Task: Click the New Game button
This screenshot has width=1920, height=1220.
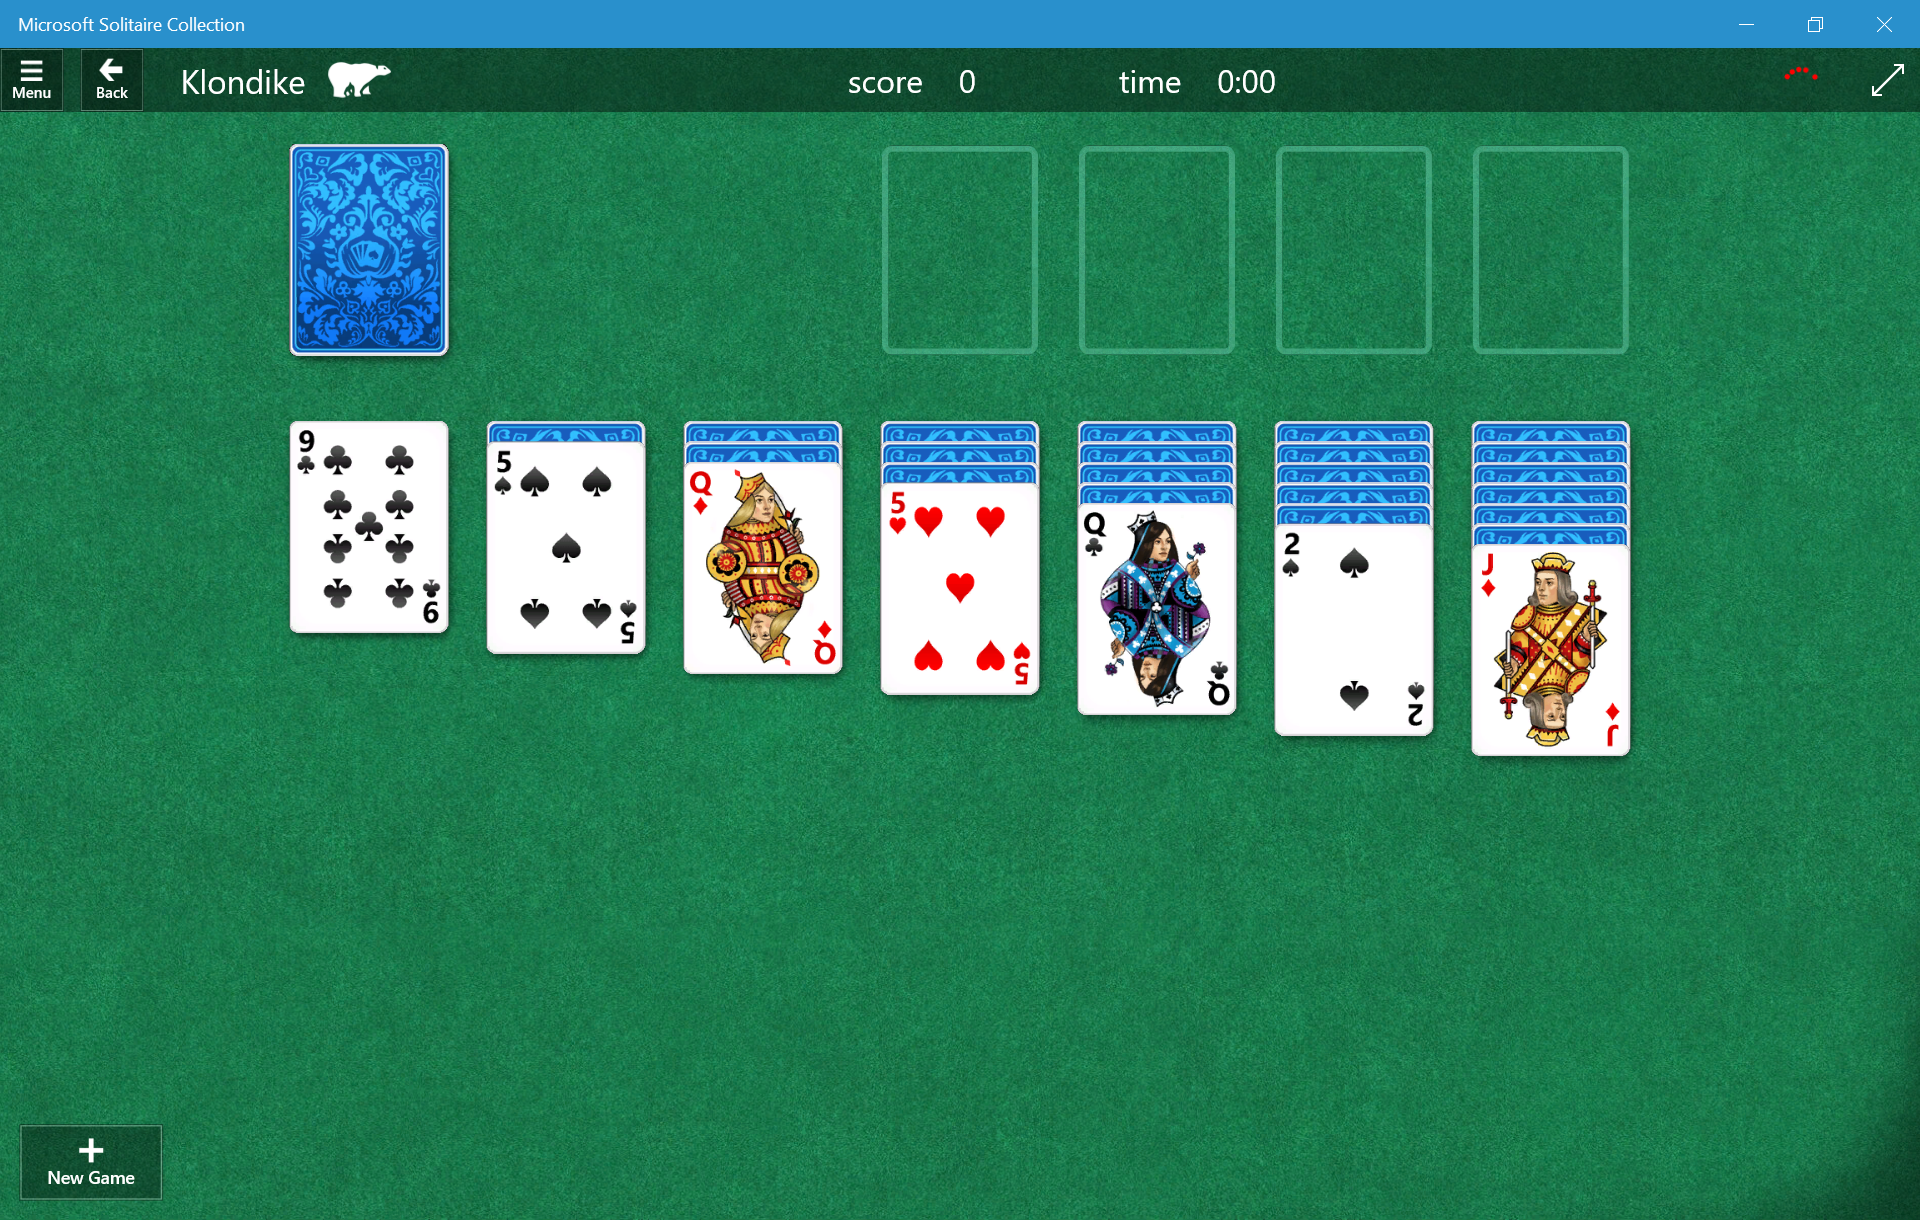Action: (90, 1164)
